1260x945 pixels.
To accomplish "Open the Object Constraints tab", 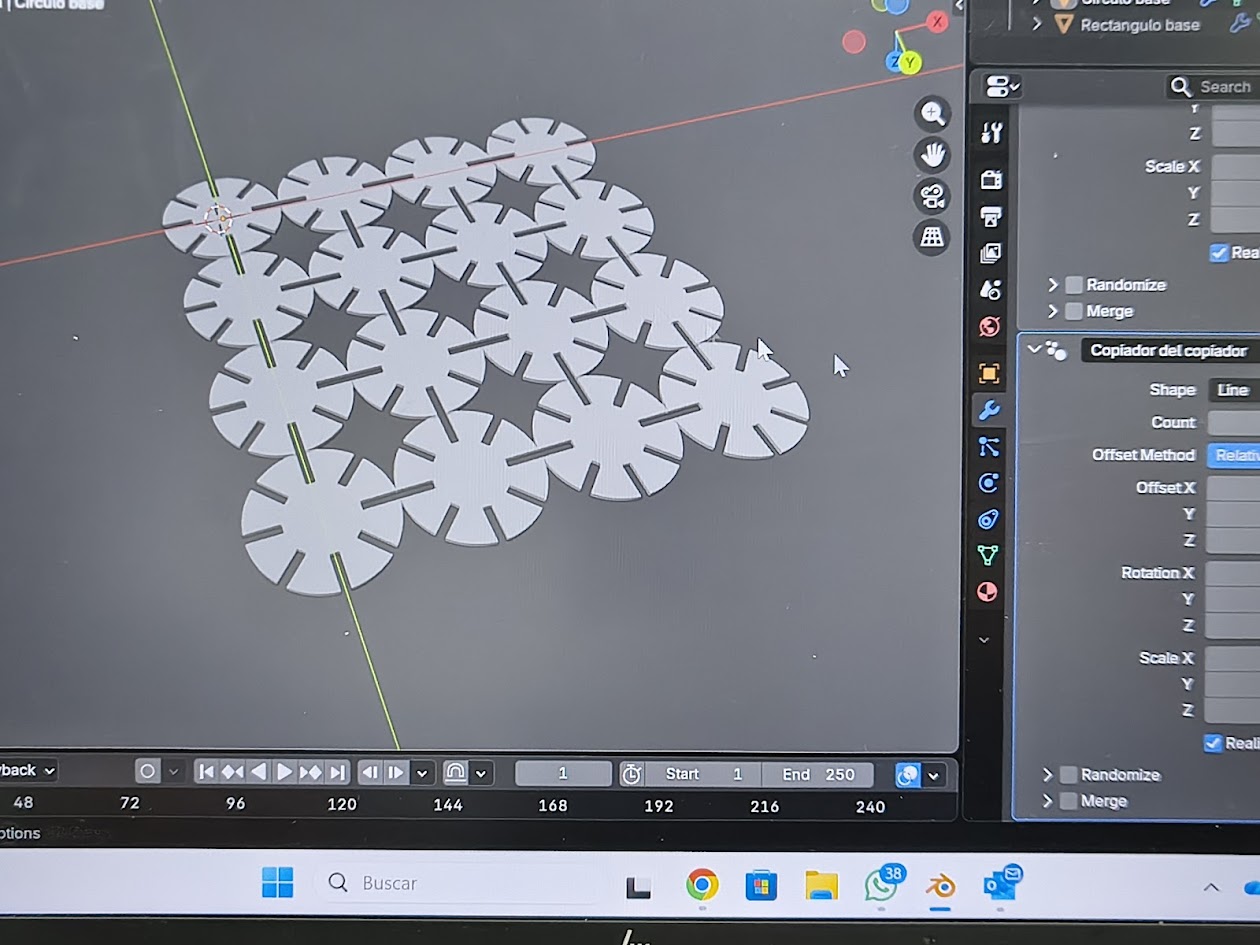I will tap(988, 519).
